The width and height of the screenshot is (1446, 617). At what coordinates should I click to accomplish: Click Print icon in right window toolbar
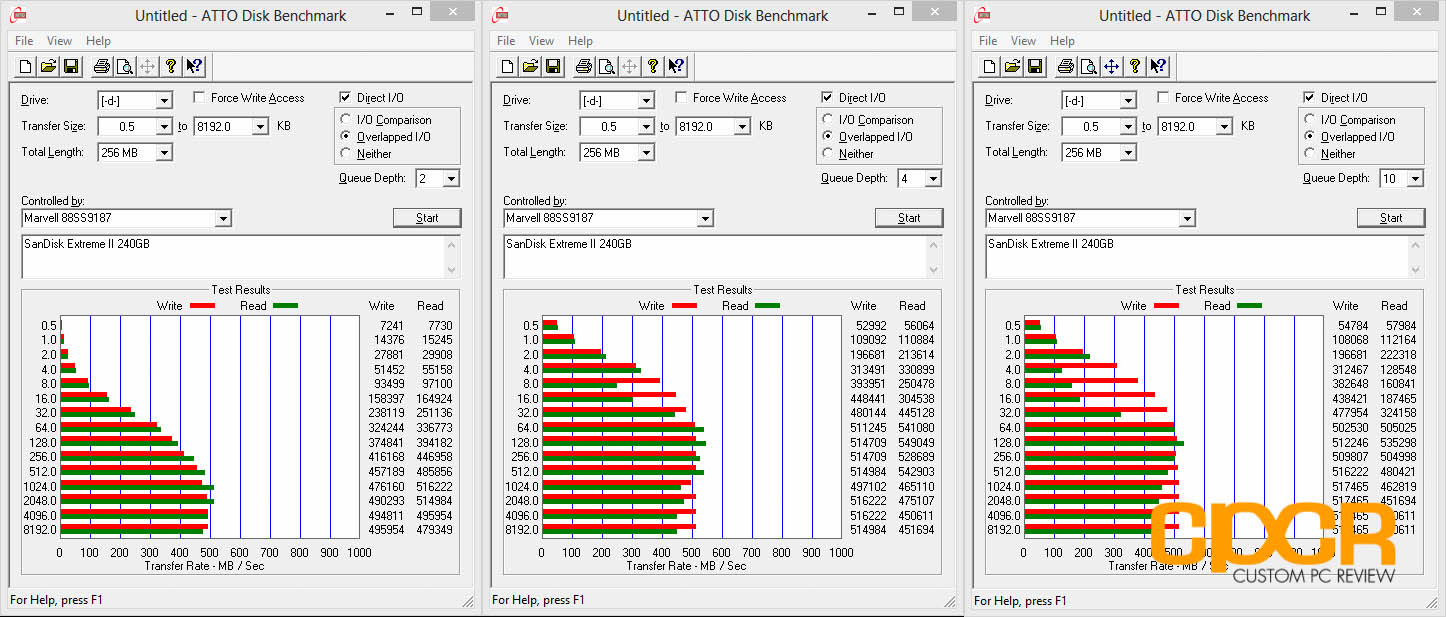(x=1065, y=66)
